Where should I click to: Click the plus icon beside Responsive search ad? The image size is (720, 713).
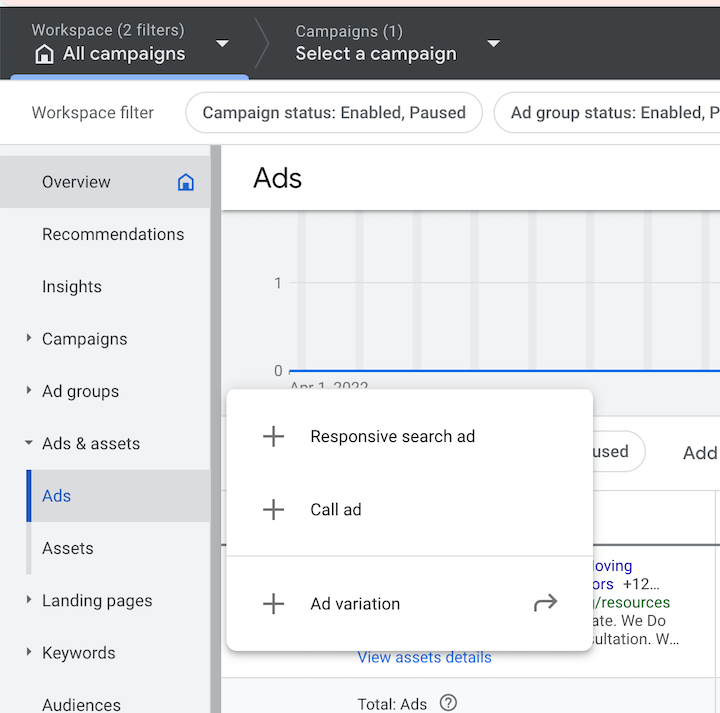point(273,437)
